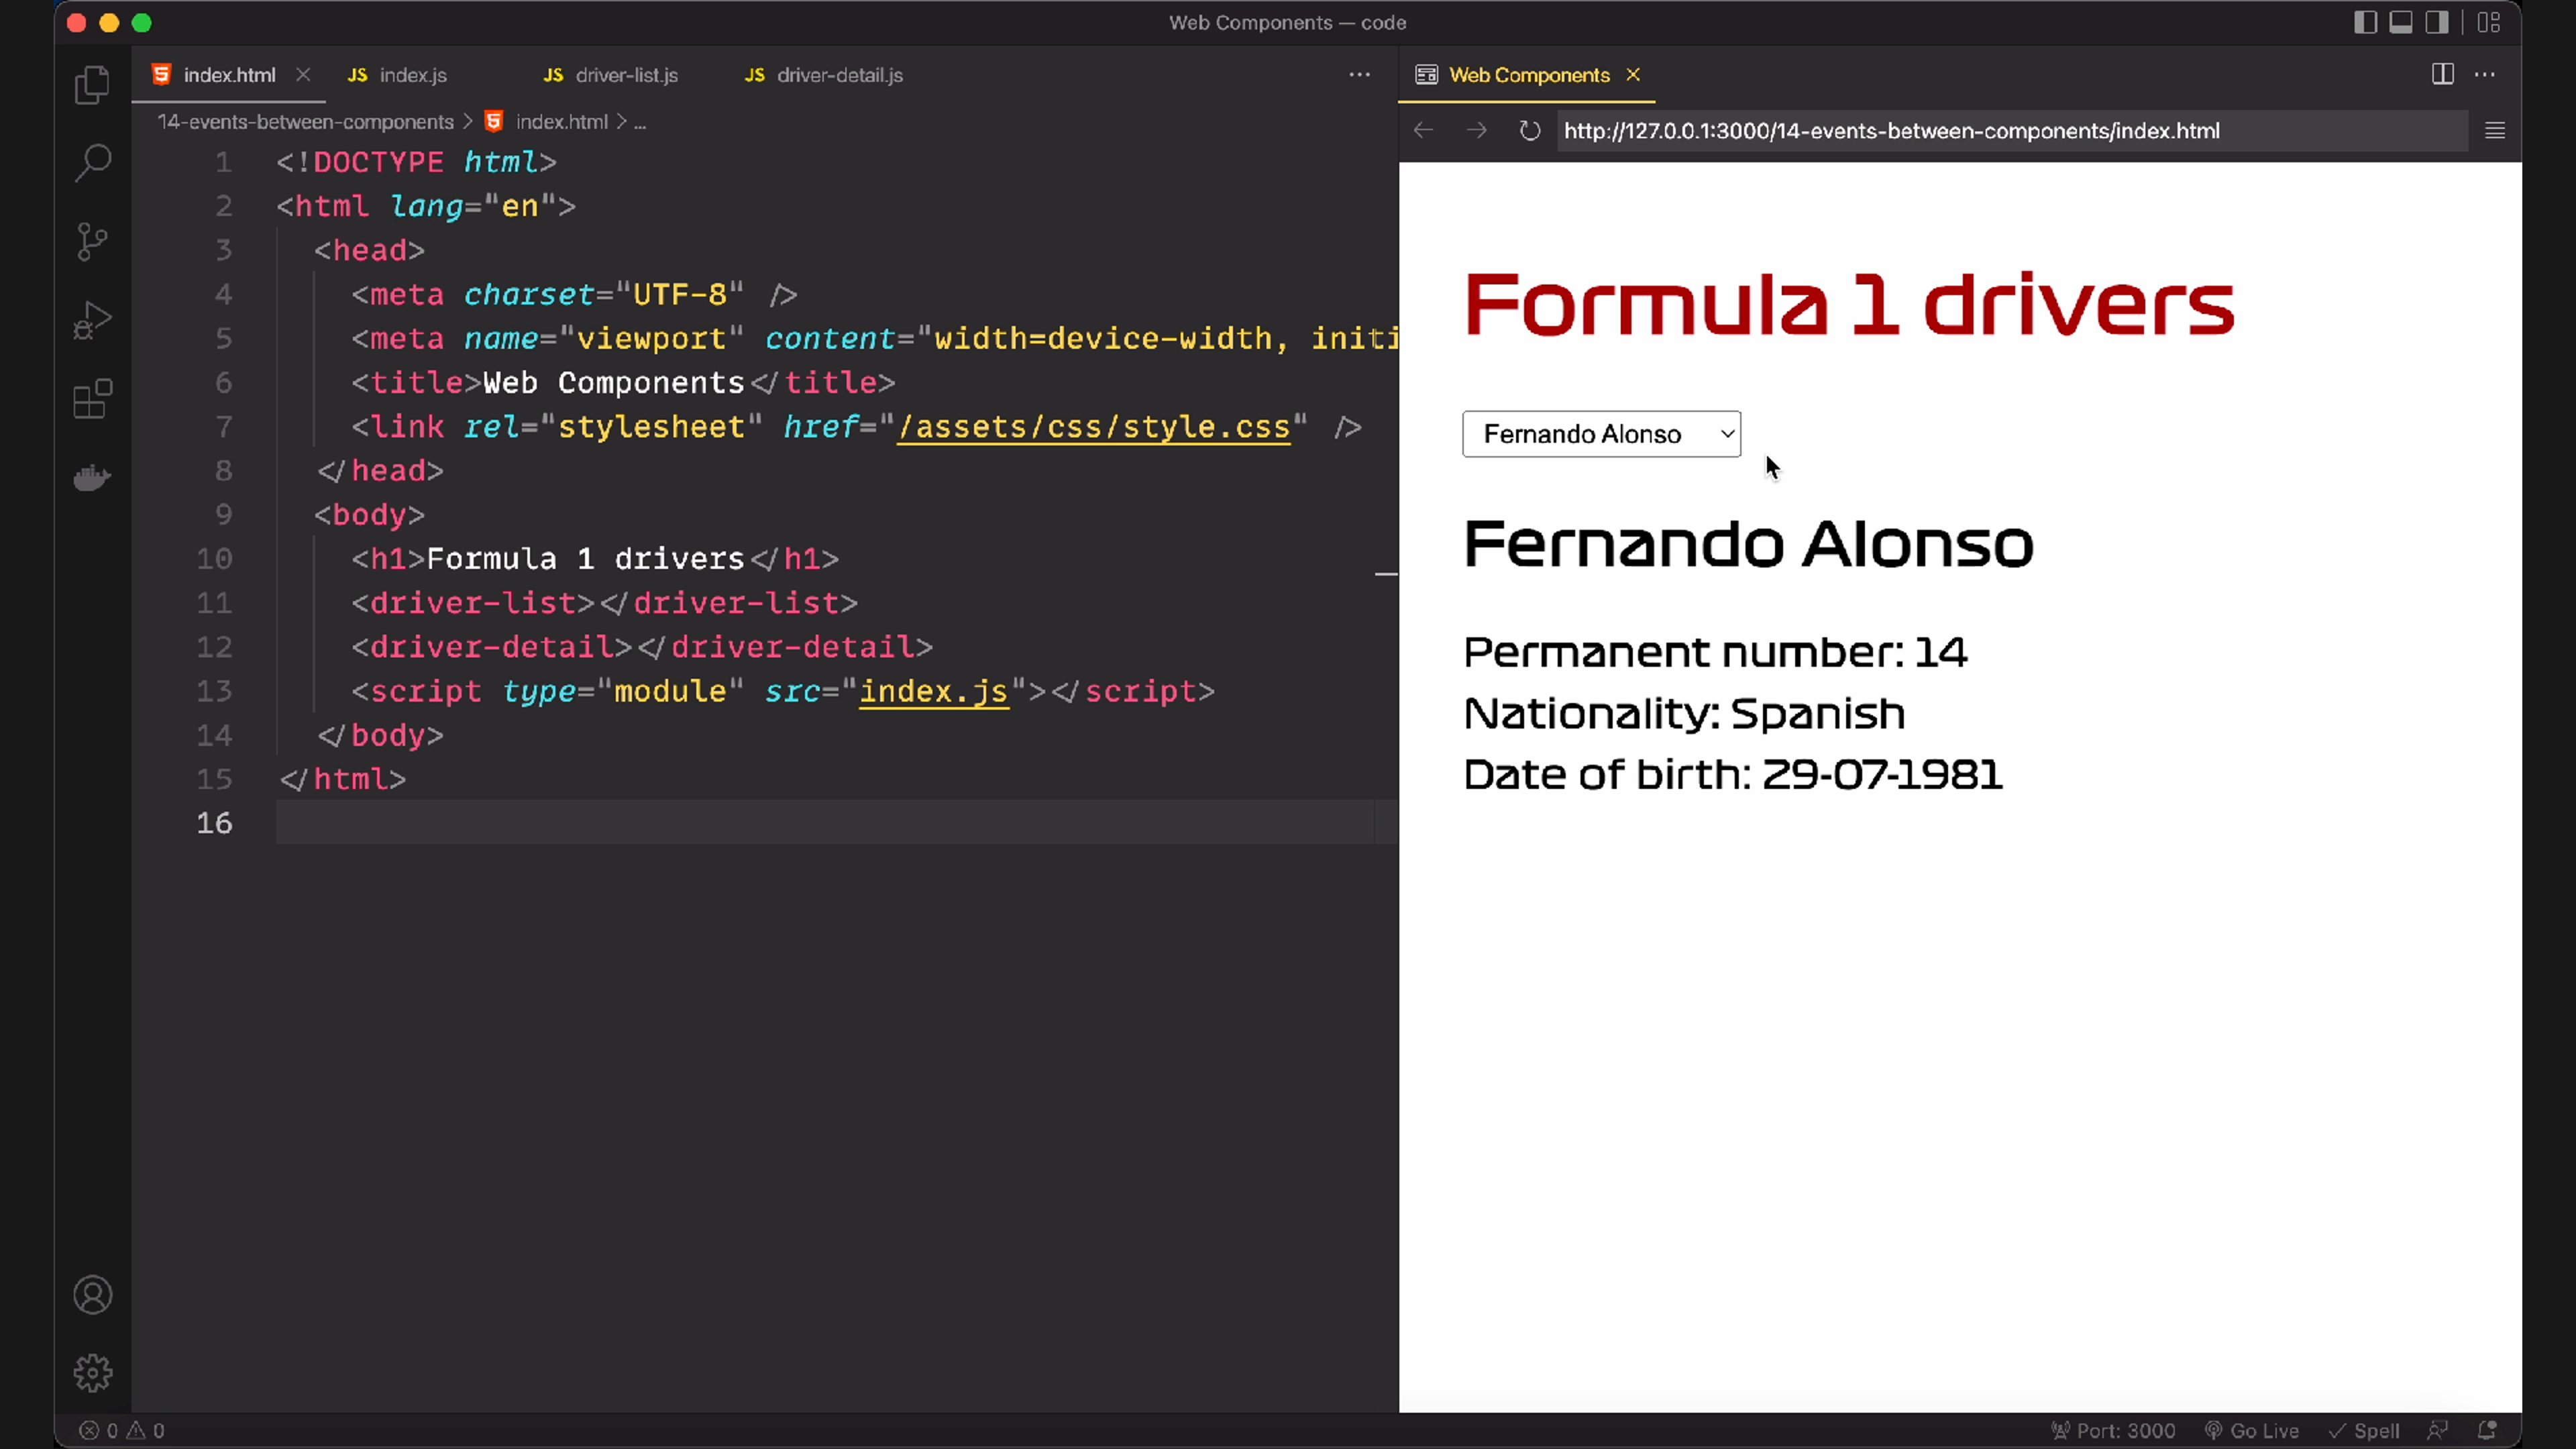Open the Explorer sidebar icon
Screen dimensions: 2576x1449
coord(92,85)
